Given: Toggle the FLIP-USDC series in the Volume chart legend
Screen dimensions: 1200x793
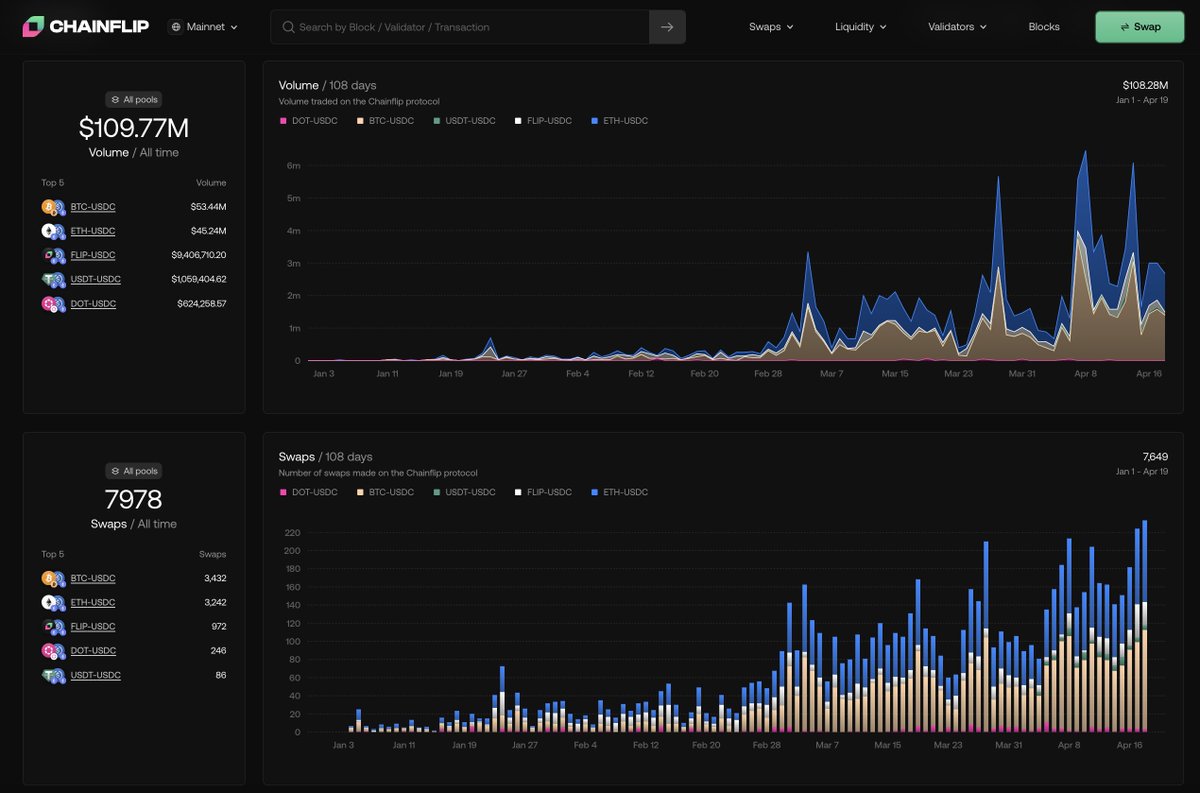Looking at the screenshot, I should (x=543, y=121).
